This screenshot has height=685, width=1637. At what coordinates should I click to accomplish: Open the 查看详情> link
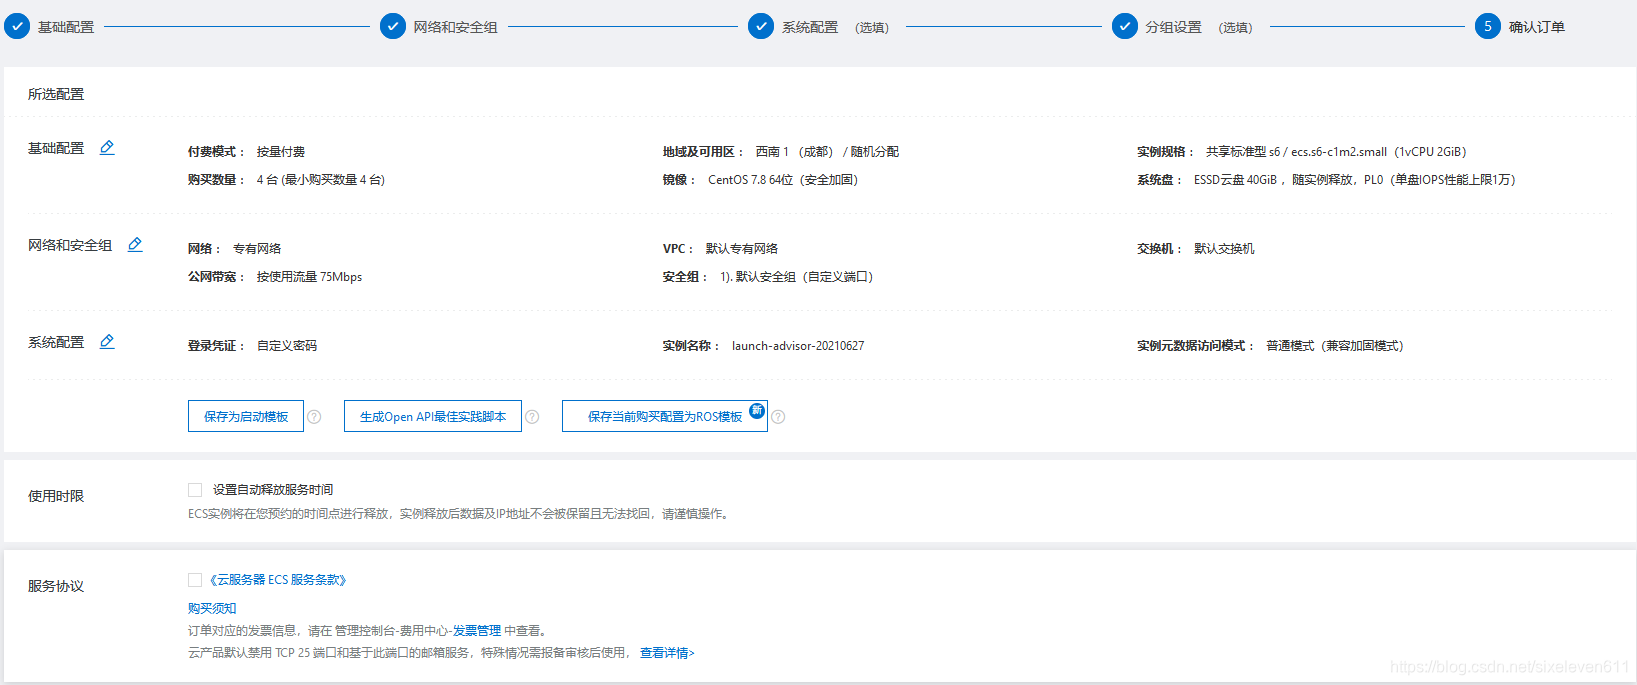tap(667, 653)
